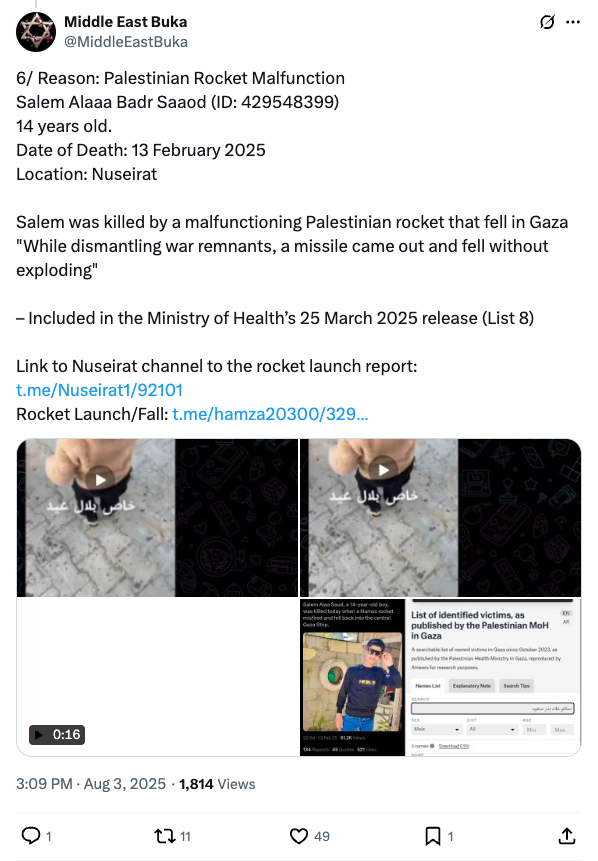This screenshot has height=861, width=598.
Task: Bookmark this post
Action: coord(433,836)
